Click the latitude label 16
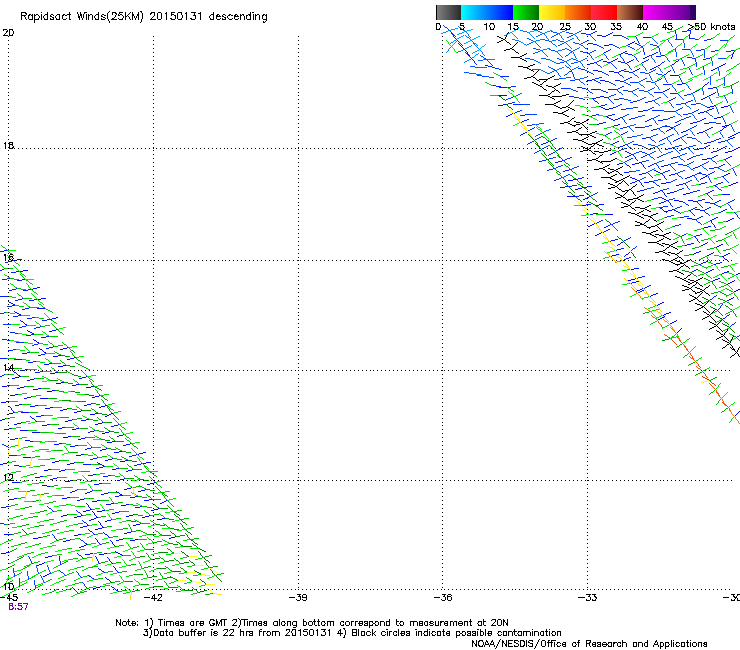 coord(8,257)
